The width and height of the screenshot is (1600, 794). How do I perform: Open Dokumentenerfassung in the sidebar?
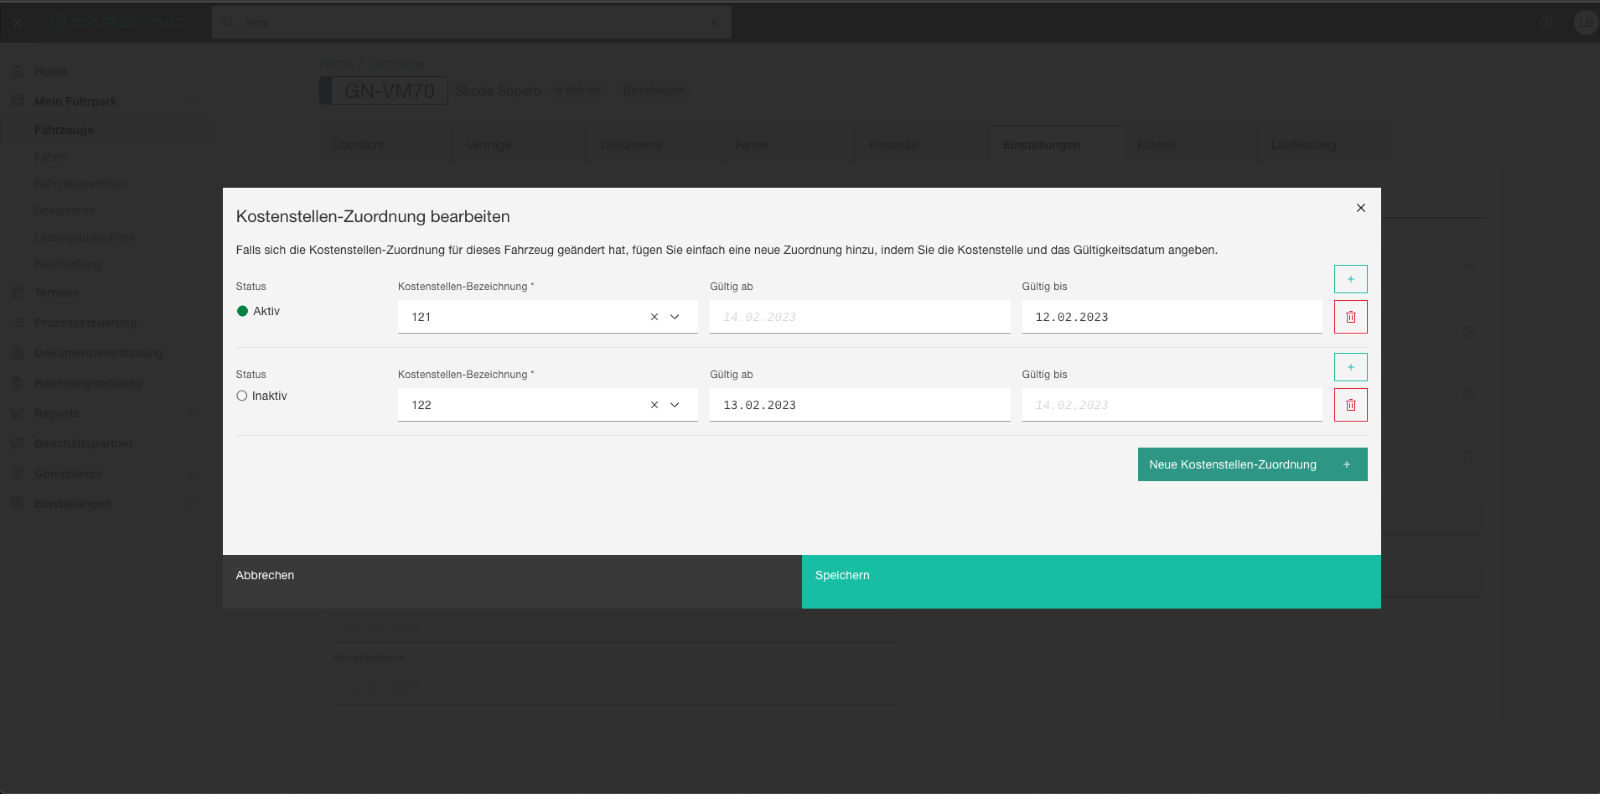coord(98,353)
